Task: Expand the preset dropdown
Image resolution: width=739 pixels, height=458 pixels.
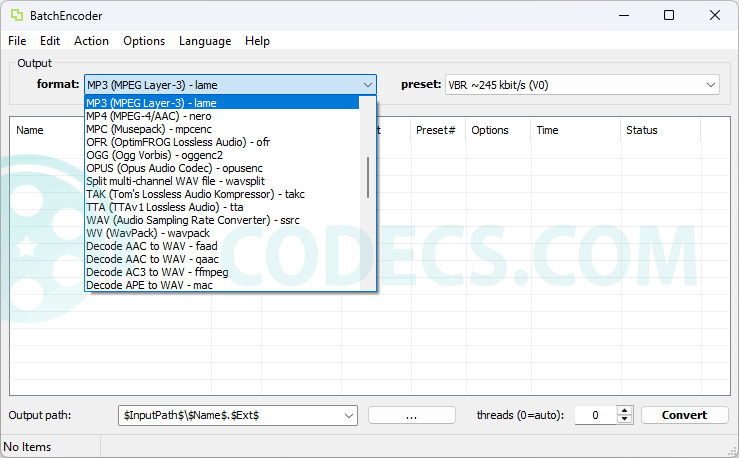Action: click(x=711, y=85)
